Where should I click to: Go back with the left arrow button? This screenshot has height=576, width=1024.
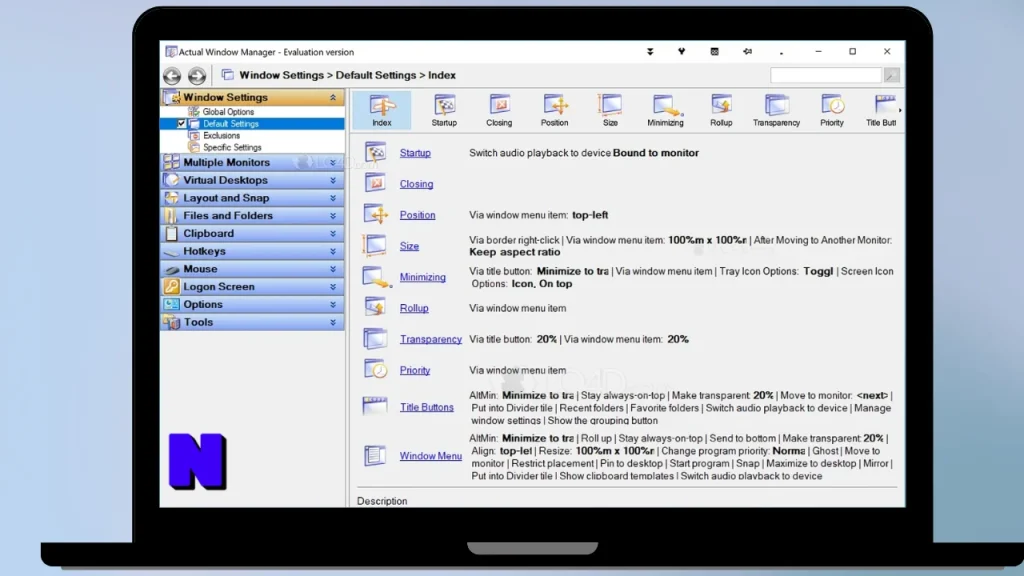172,76
